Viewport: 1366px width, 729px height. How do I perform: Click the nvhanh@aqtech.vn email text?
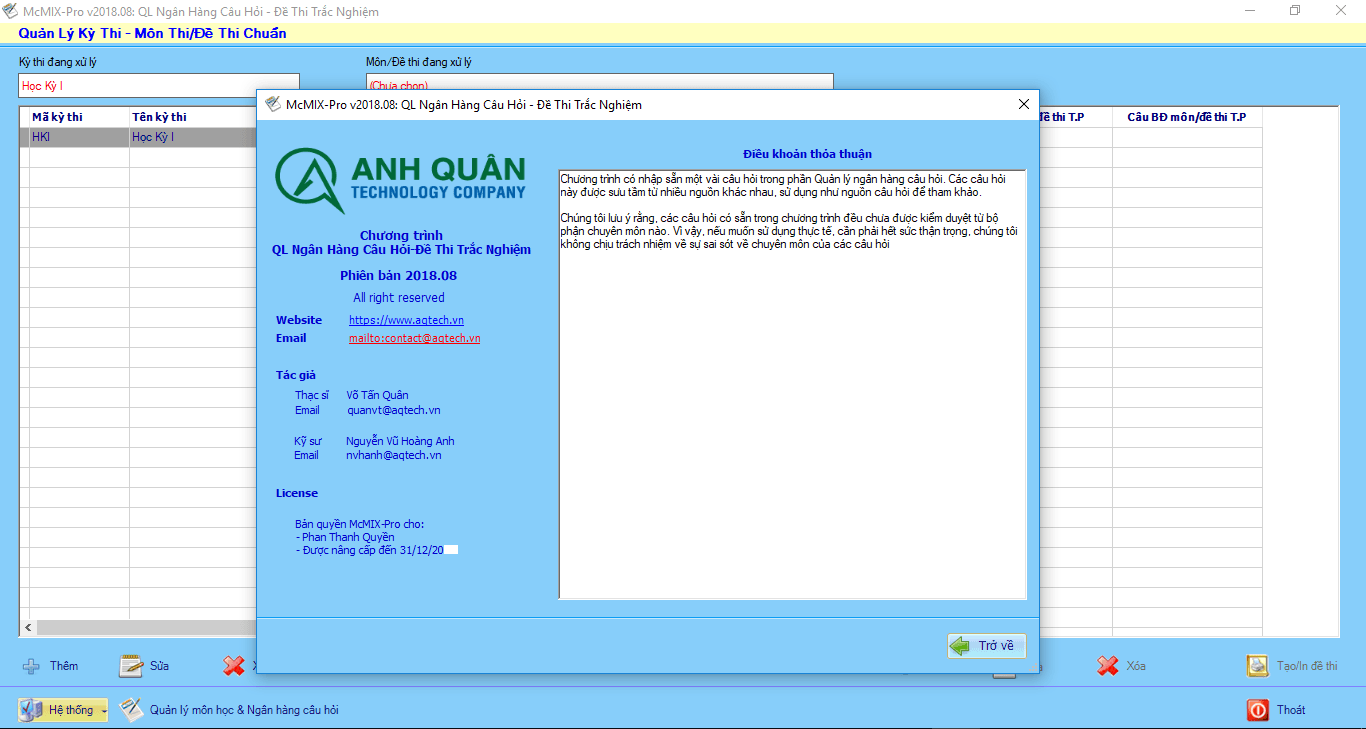[393, 455]
